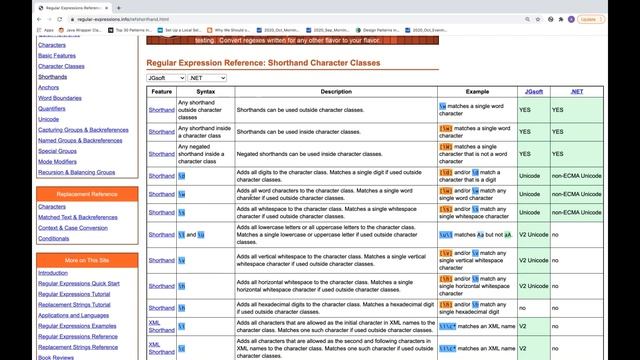Open the Why We Should bookmark
Image resolution: width=640 pixels, height=360 pixels.
[229, 30]
